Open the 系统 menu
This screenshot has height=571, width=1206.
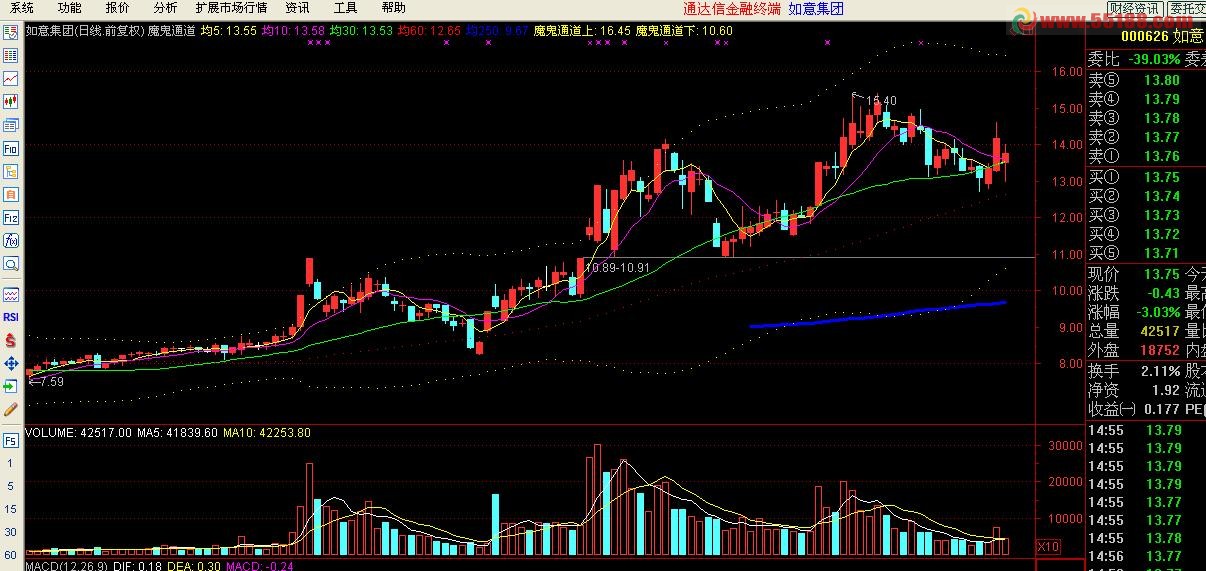(x=22, y=7)
